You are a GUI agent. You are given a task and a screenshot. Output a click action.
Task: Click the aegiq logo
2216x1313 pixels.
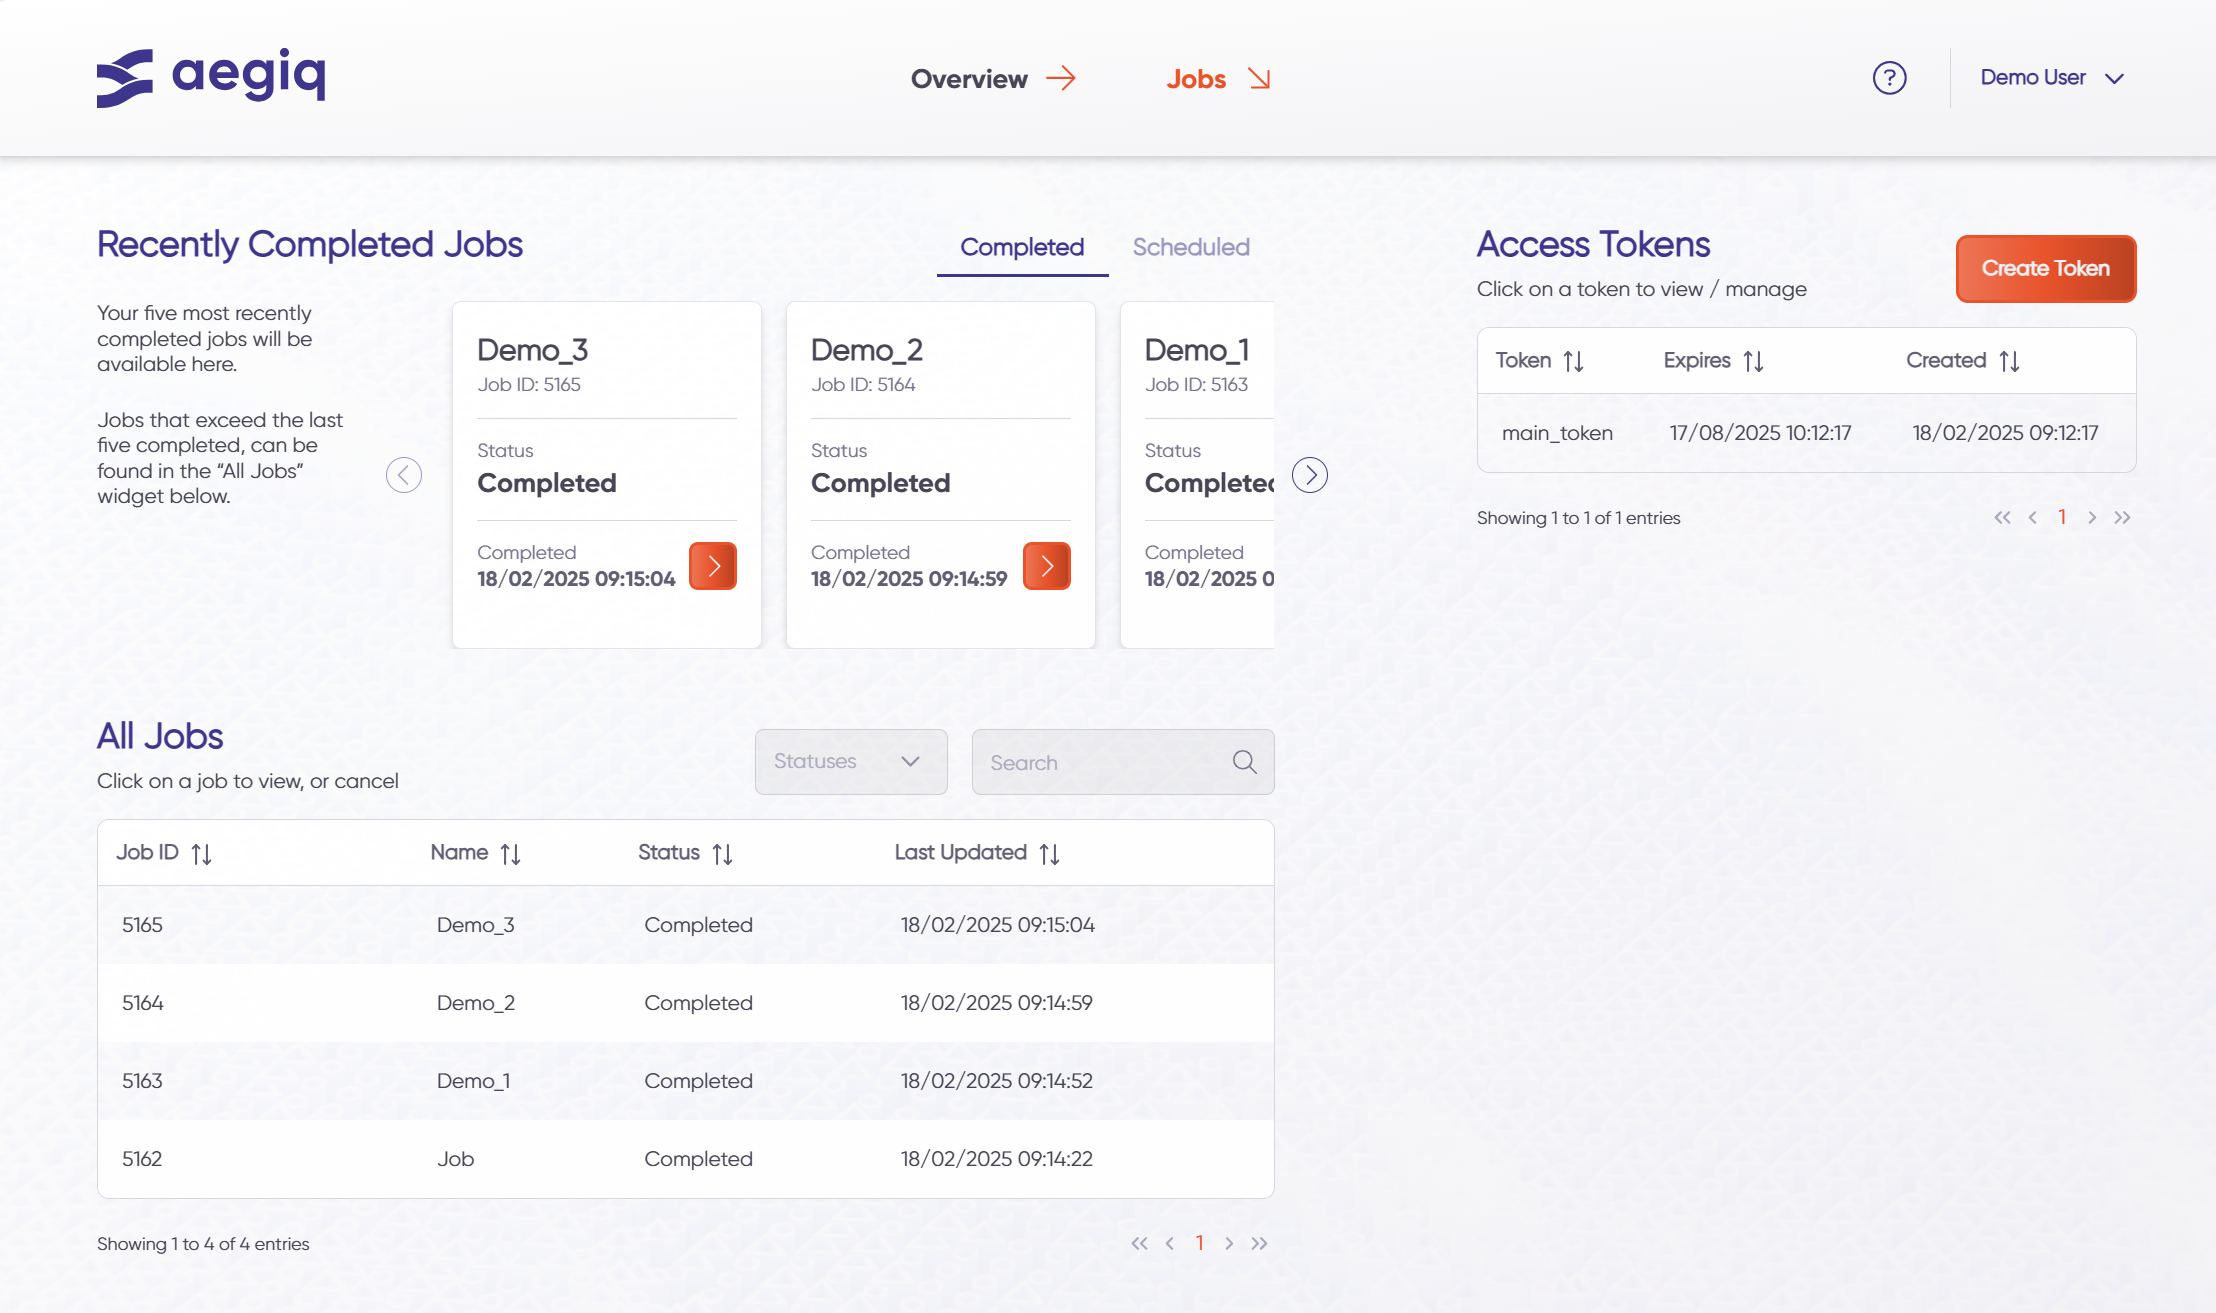point(211,77)
